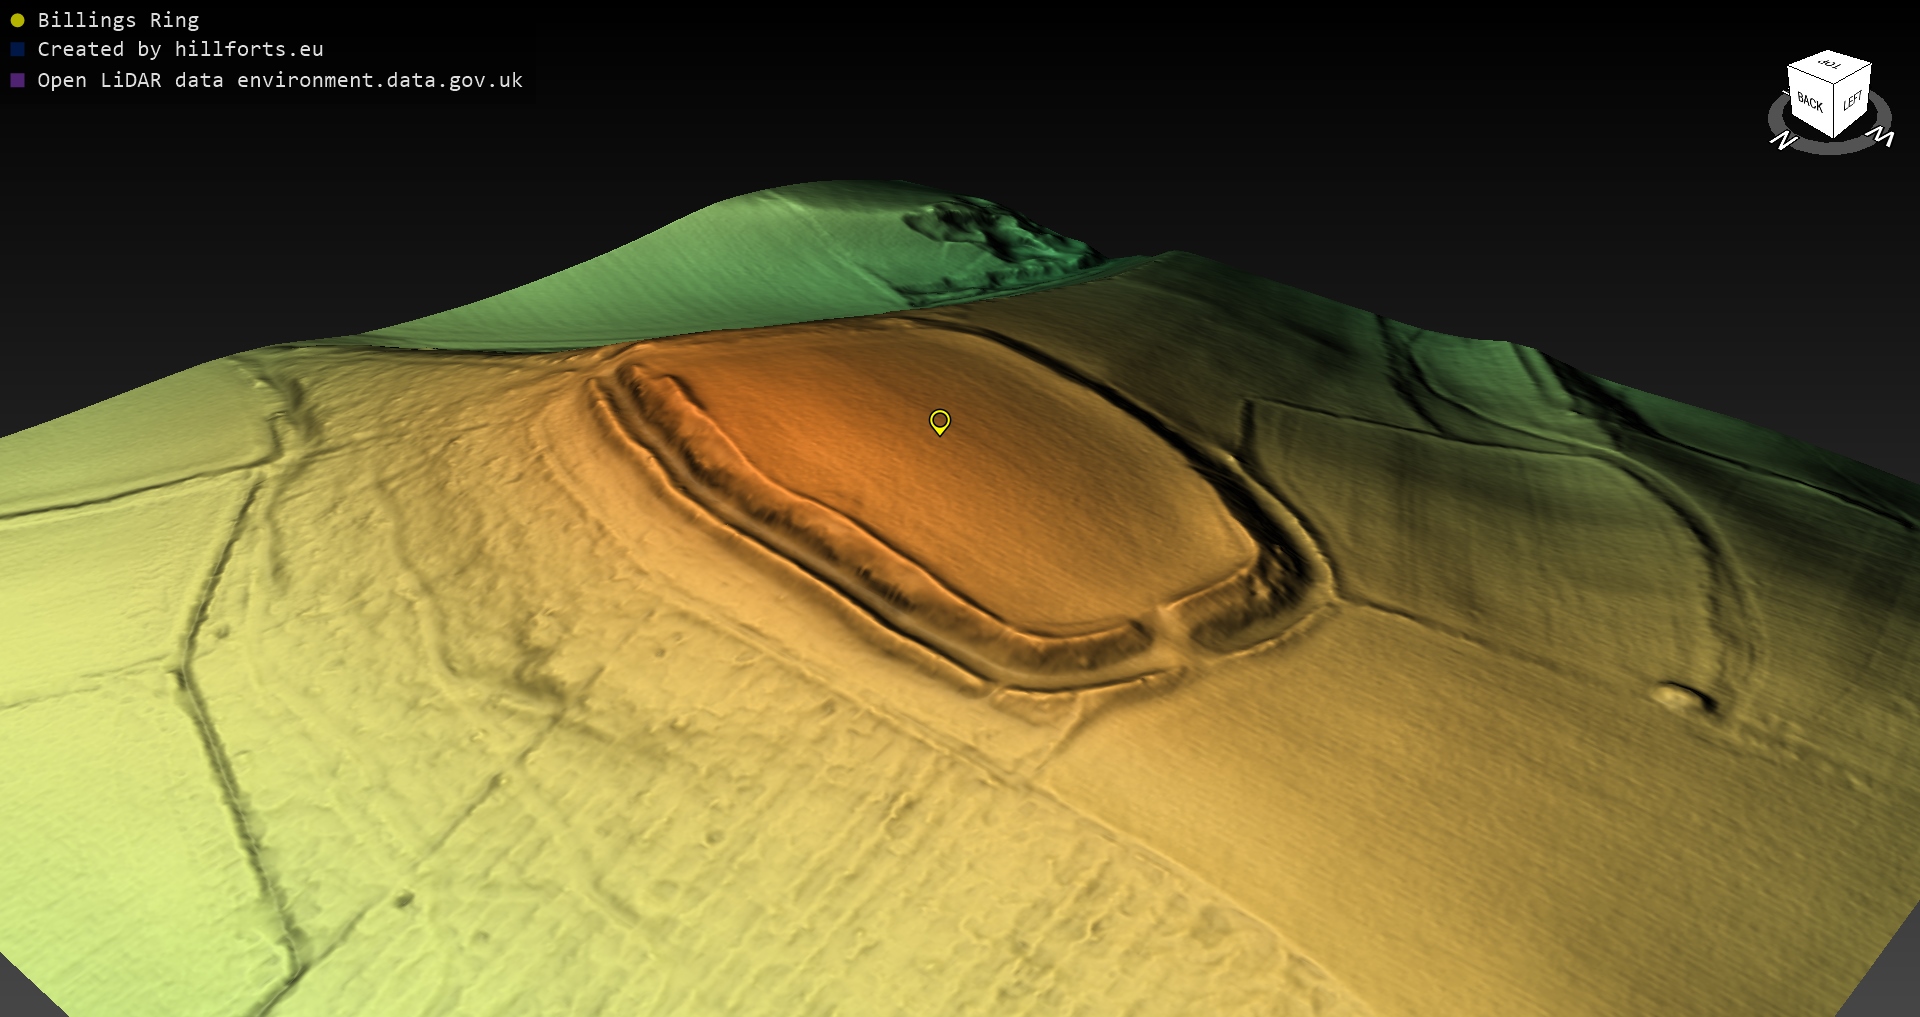Click the dark blue square legend marker

(x=17, y=49)
